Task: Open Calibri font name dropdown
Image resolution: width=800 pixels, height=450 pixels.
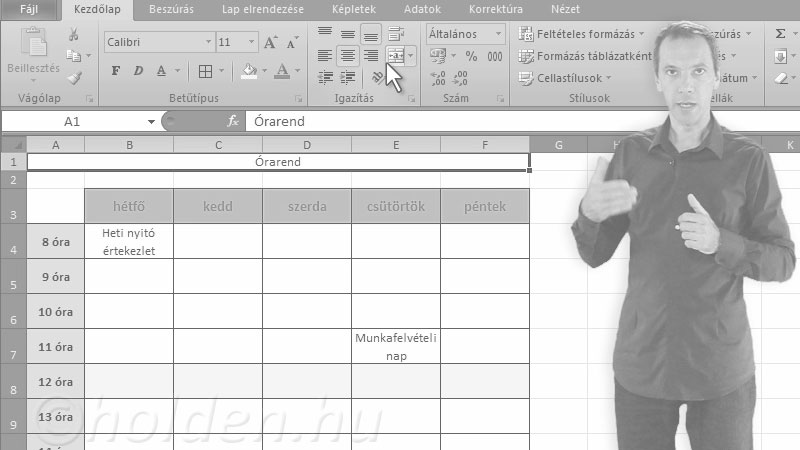Action: click(208, 42)
